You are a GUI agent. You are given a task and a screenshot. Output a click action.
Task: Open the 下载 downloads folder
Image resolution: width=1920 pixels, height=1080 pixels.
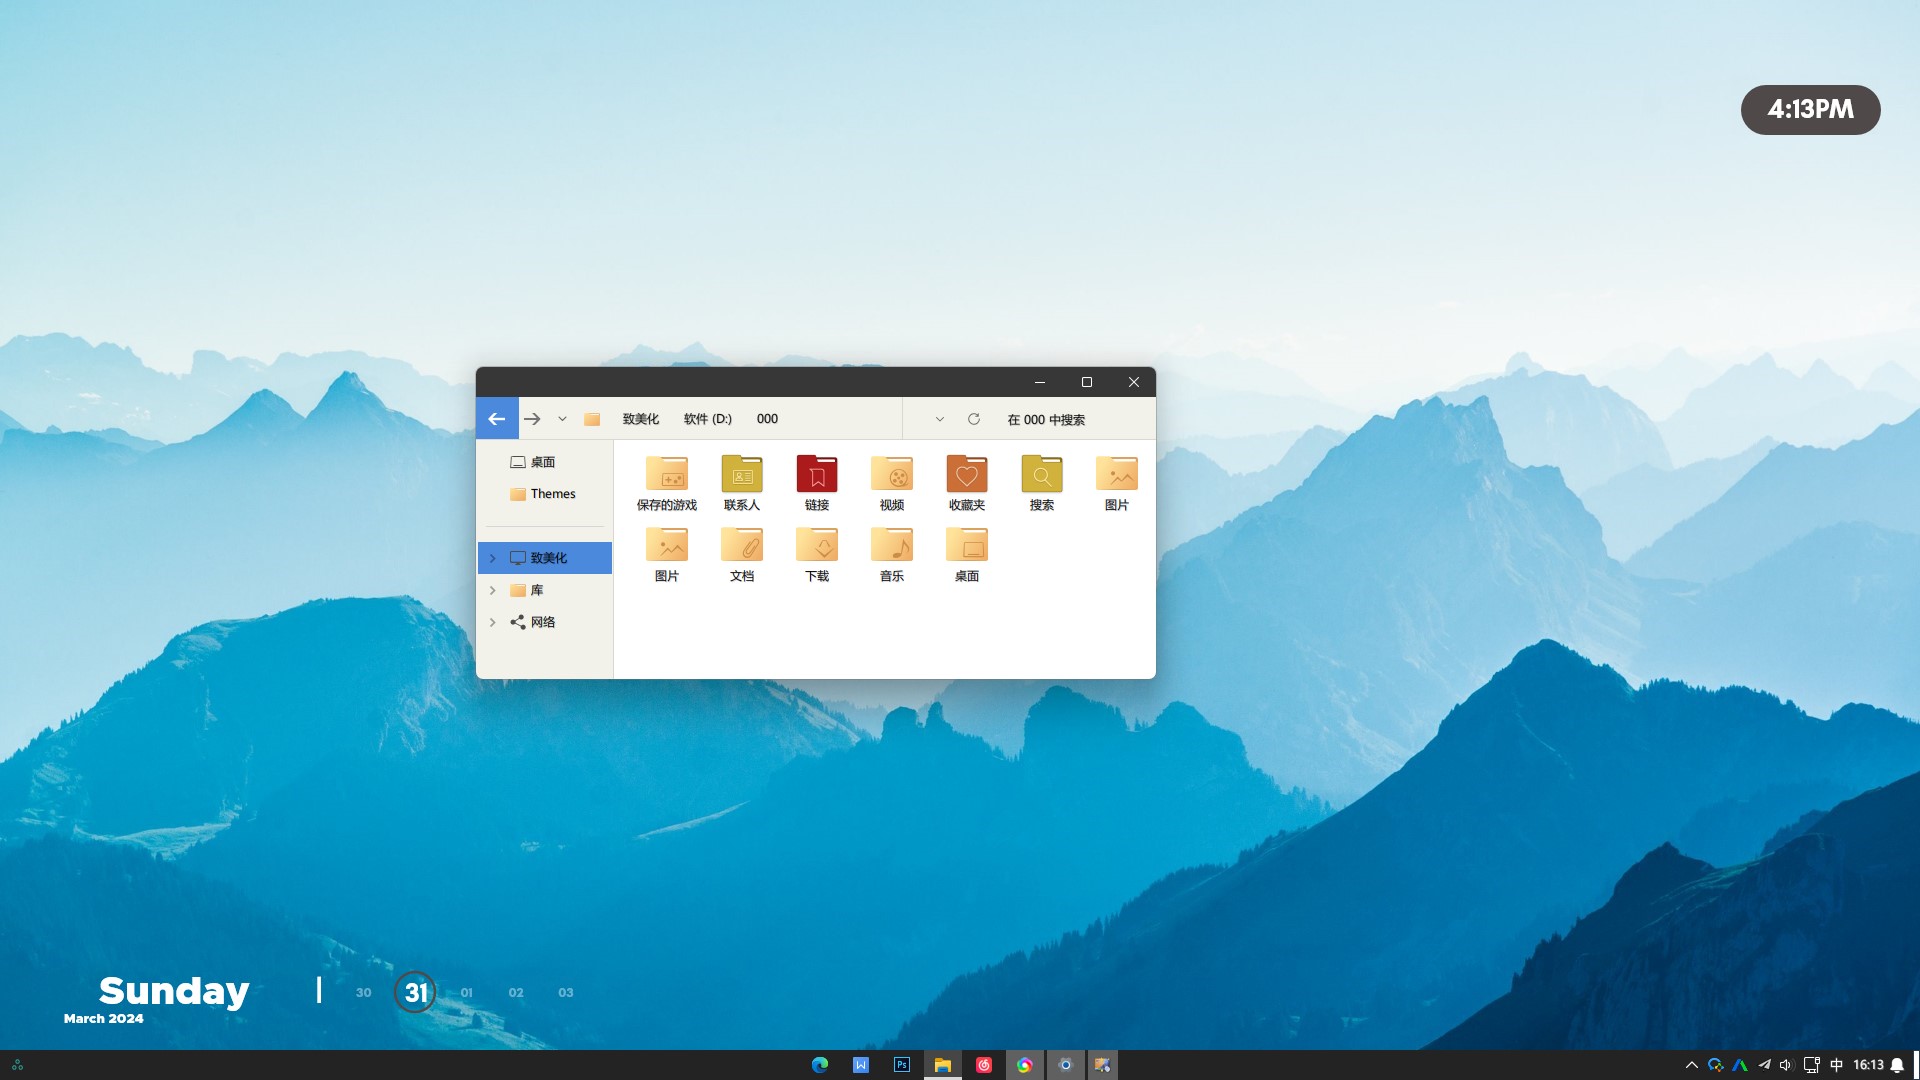[x=816, y=546]
